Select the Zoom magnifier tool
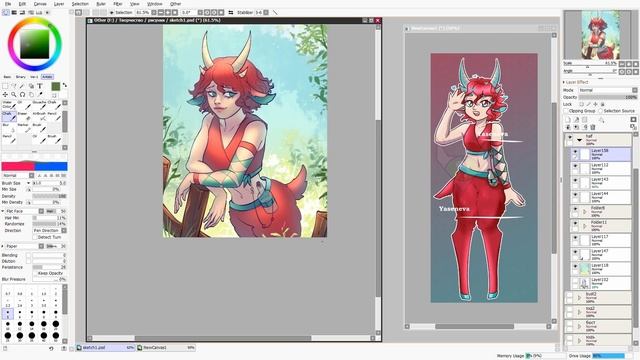 tap(13, 94)
